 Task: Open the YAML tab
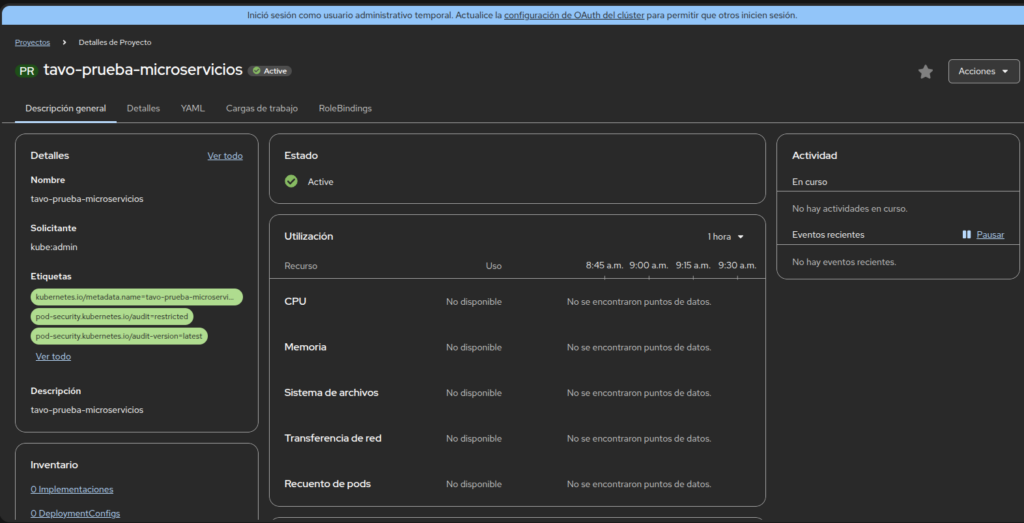coord(193,108)
